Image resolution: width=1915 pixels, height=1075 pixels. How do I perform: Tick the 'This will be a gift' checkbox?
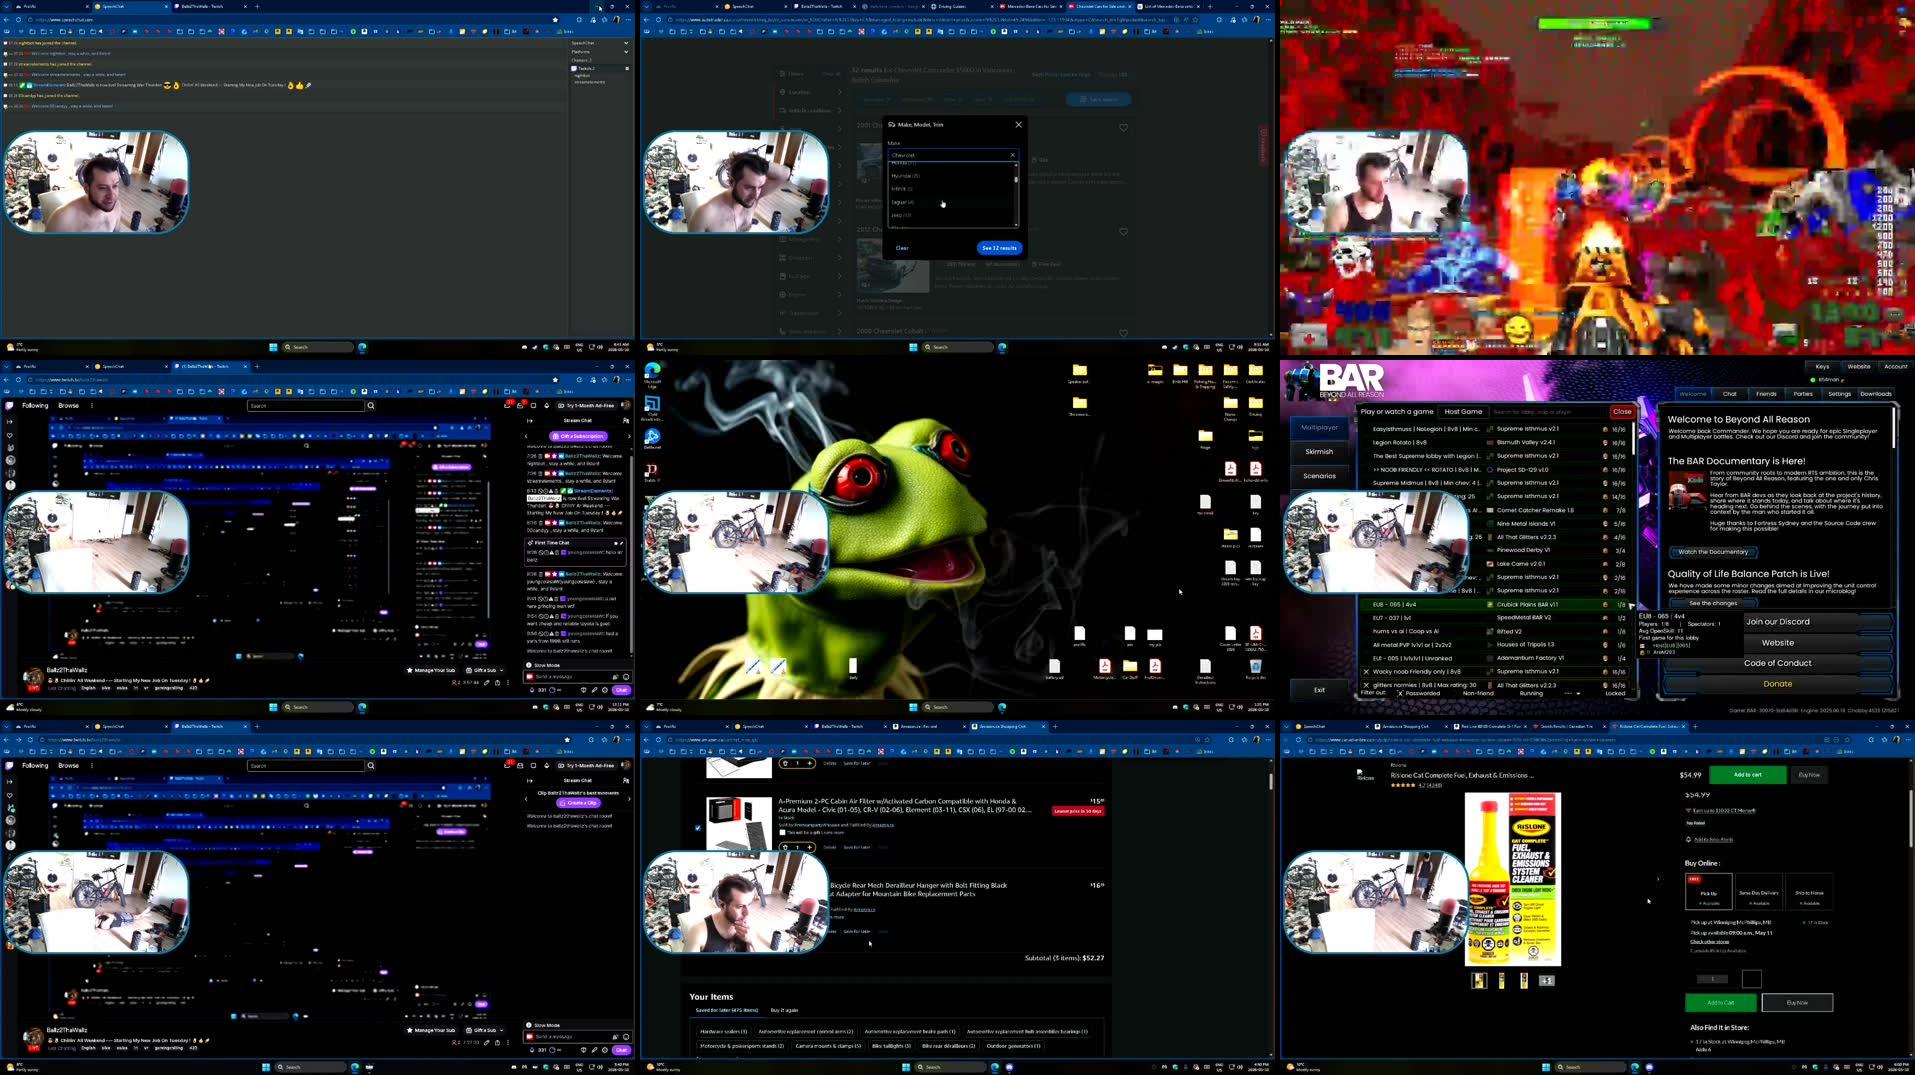click(783, 832)
